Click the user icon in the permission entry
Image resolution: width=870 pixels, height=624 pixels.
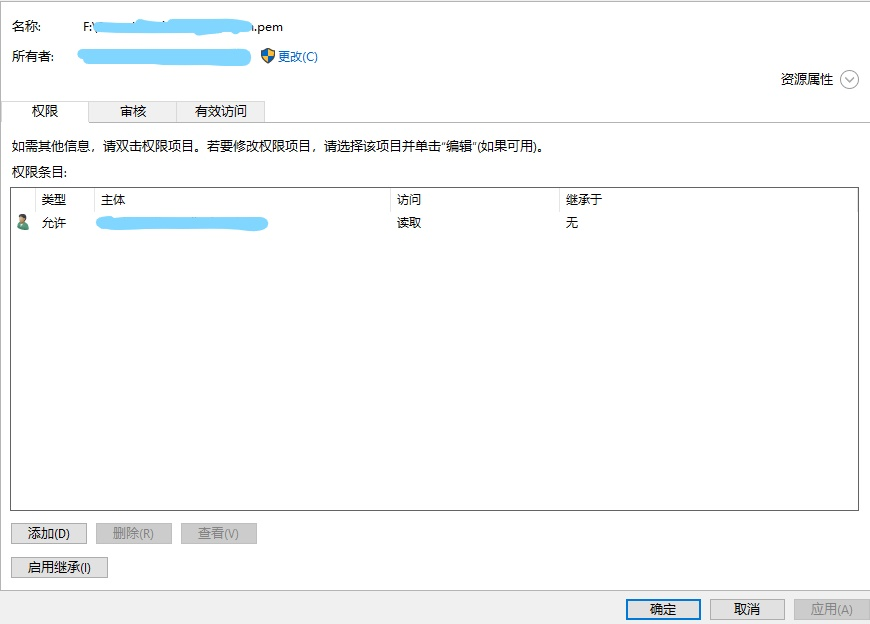[x=23, y=222]
